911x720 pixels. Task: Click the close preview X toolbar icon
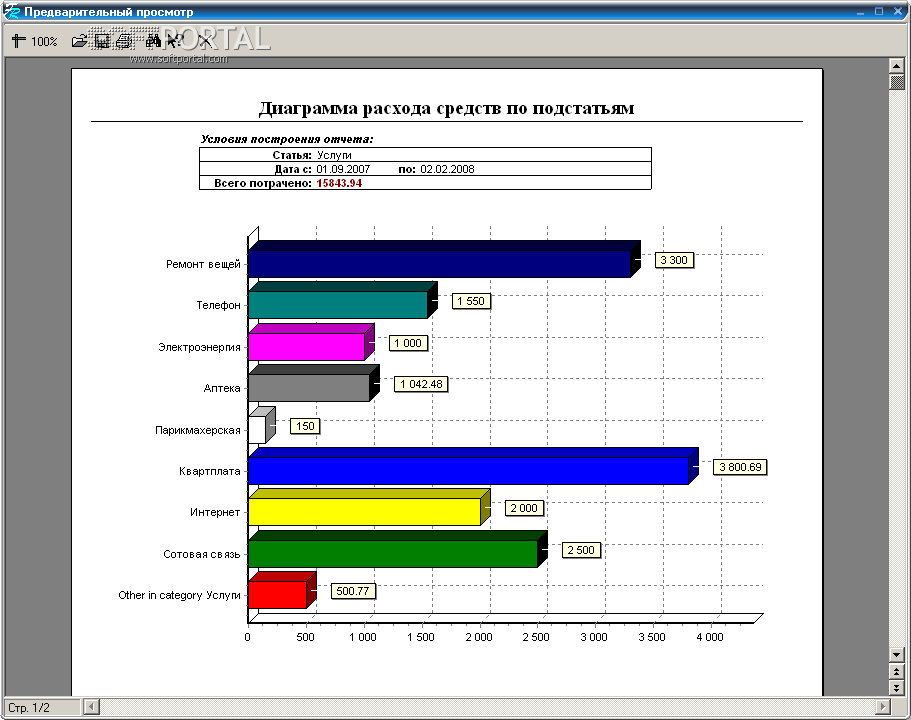click(x=205, y=41)
